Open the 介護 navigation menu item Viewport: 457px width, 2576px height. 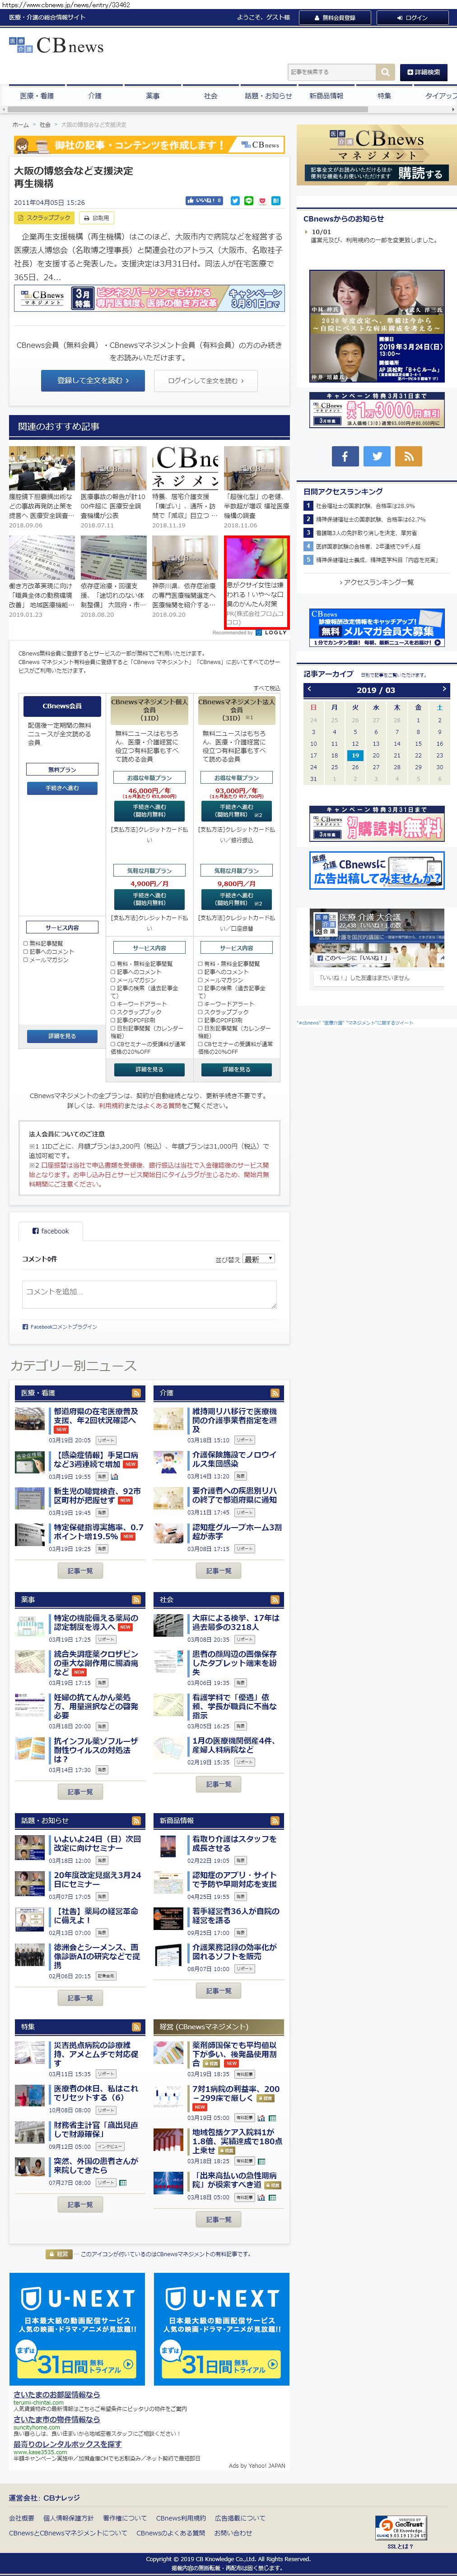(x=94, y=96)
